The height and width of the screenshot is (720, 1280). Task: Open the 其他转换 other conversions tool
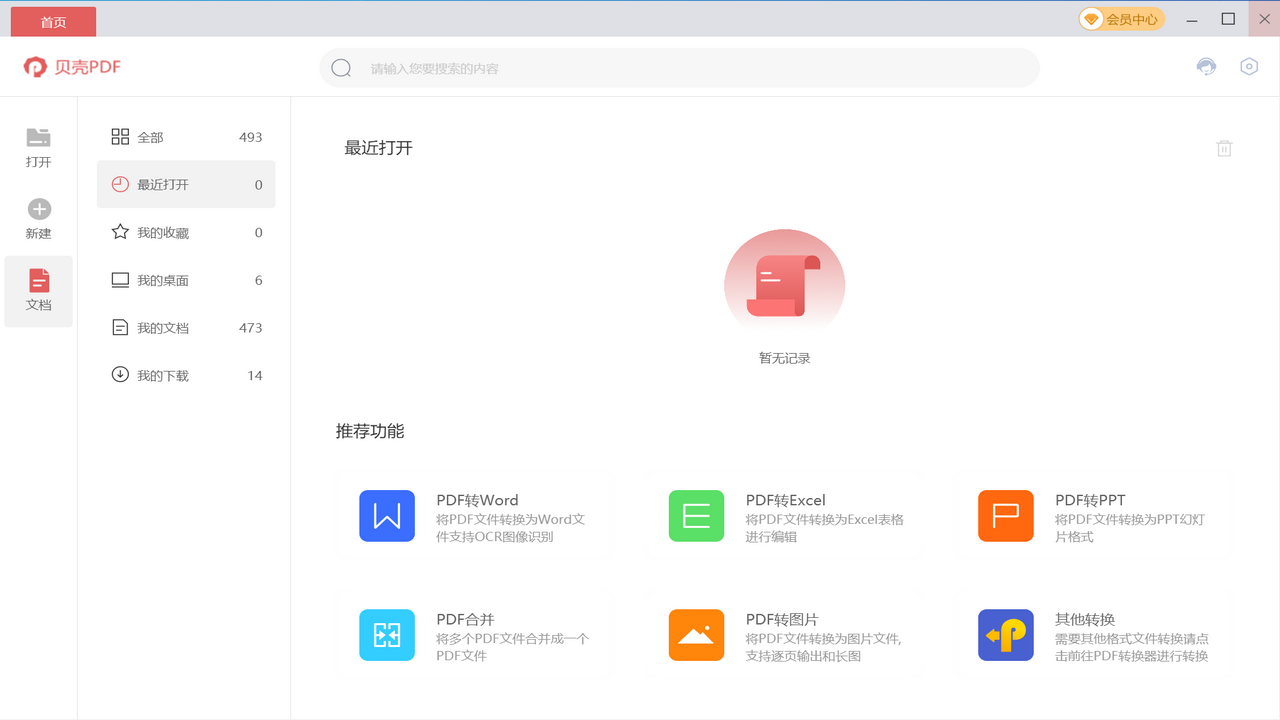[1005, 635]
